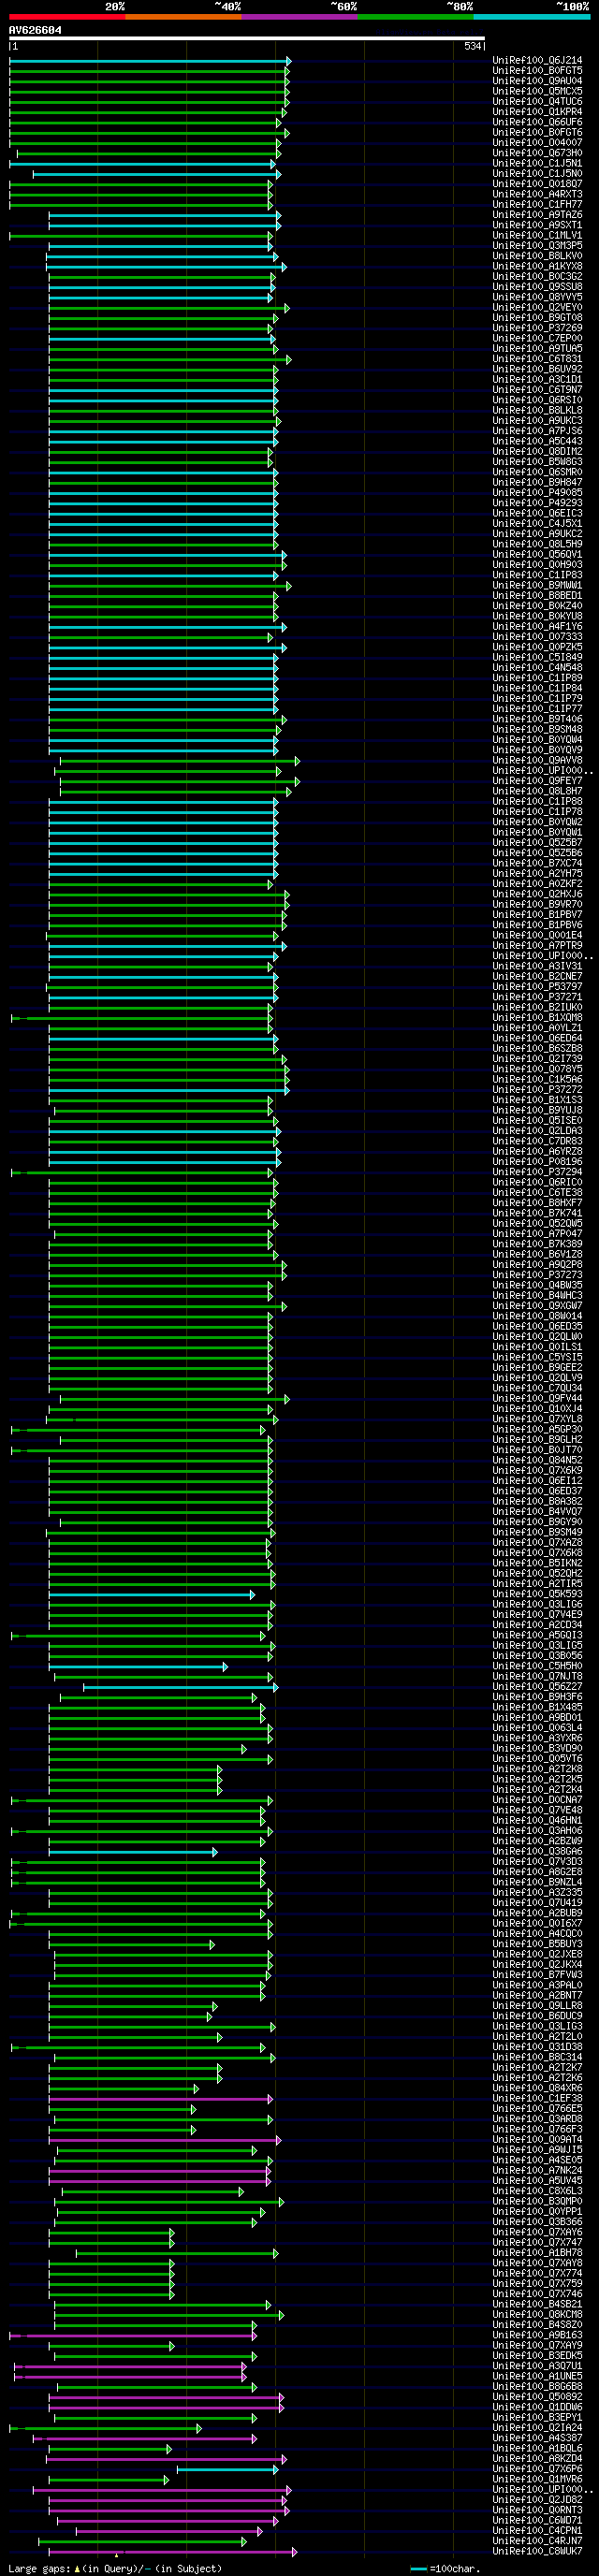Image resolution: width=599 pixels, height=2576 pixels.
Task: Click label UniRef100_A3C1D1
Action: [537, 380]
